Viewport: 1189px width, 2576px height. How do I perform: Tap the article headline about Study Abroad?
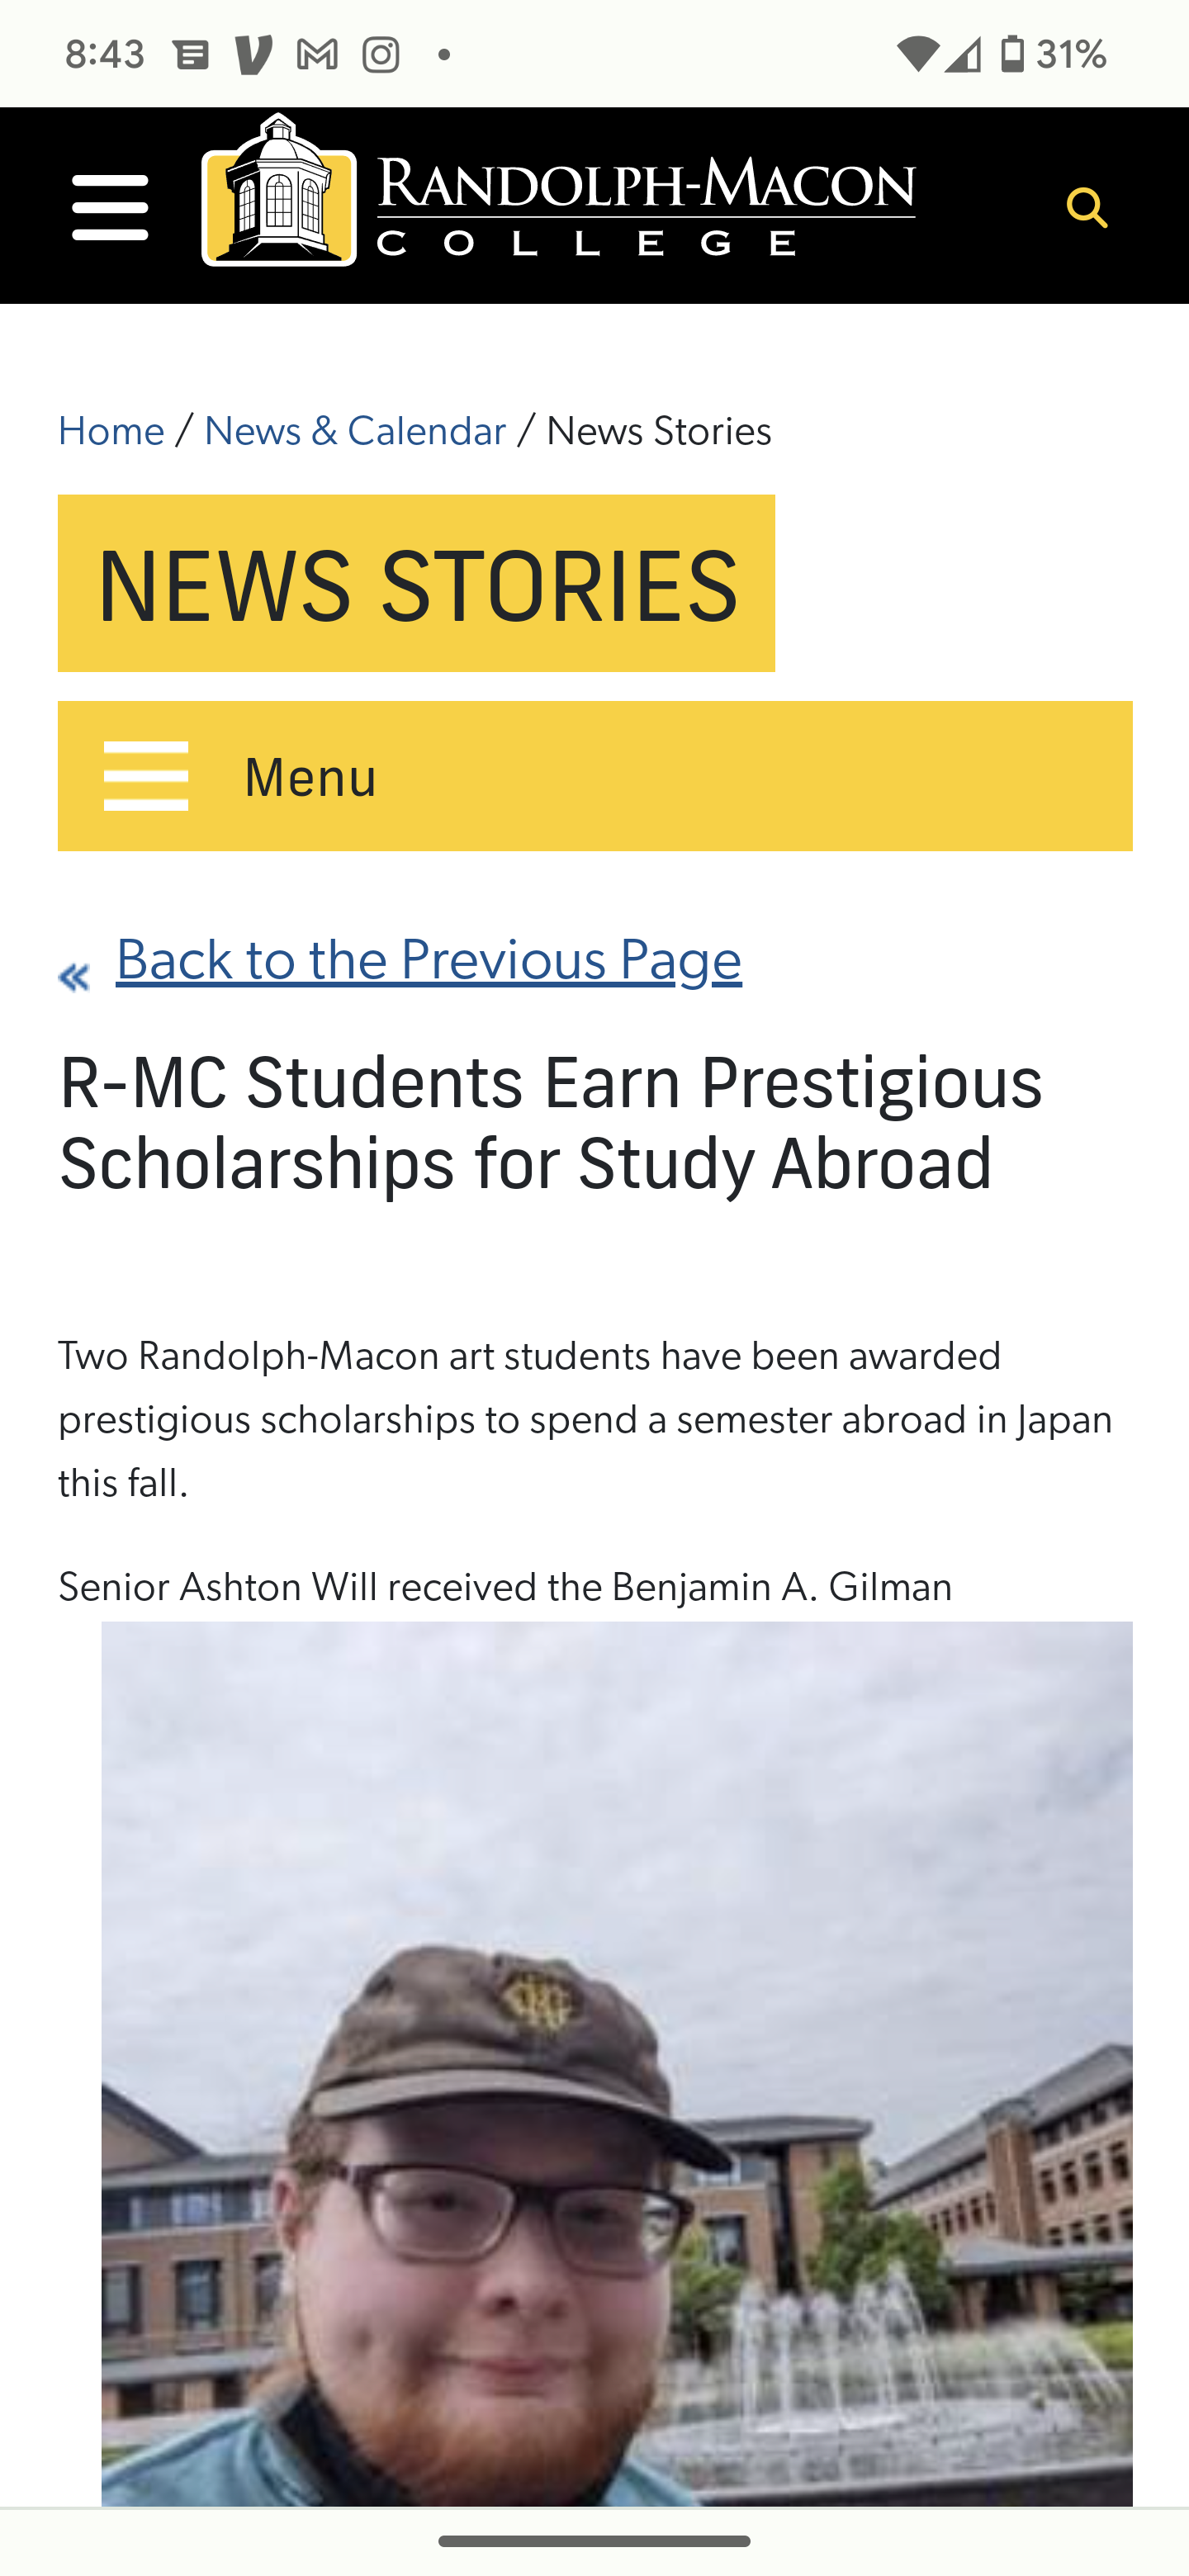551,1122
